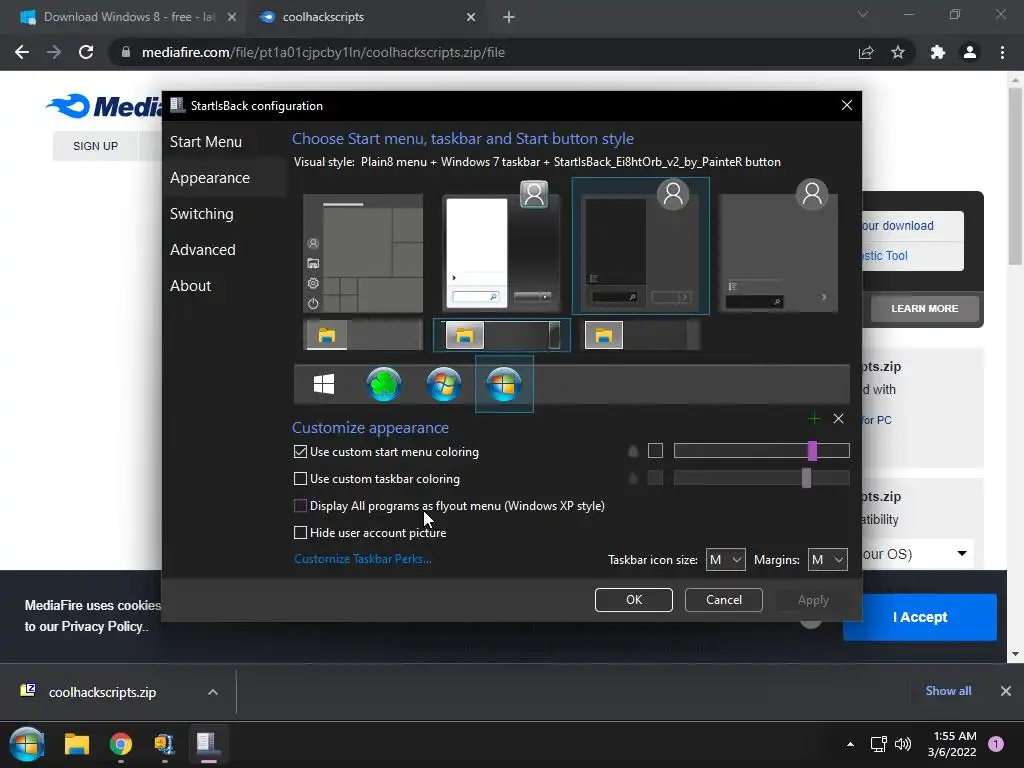
Task: Select third dark taskbar style thumbnail
Action: [x=641, y=335]
